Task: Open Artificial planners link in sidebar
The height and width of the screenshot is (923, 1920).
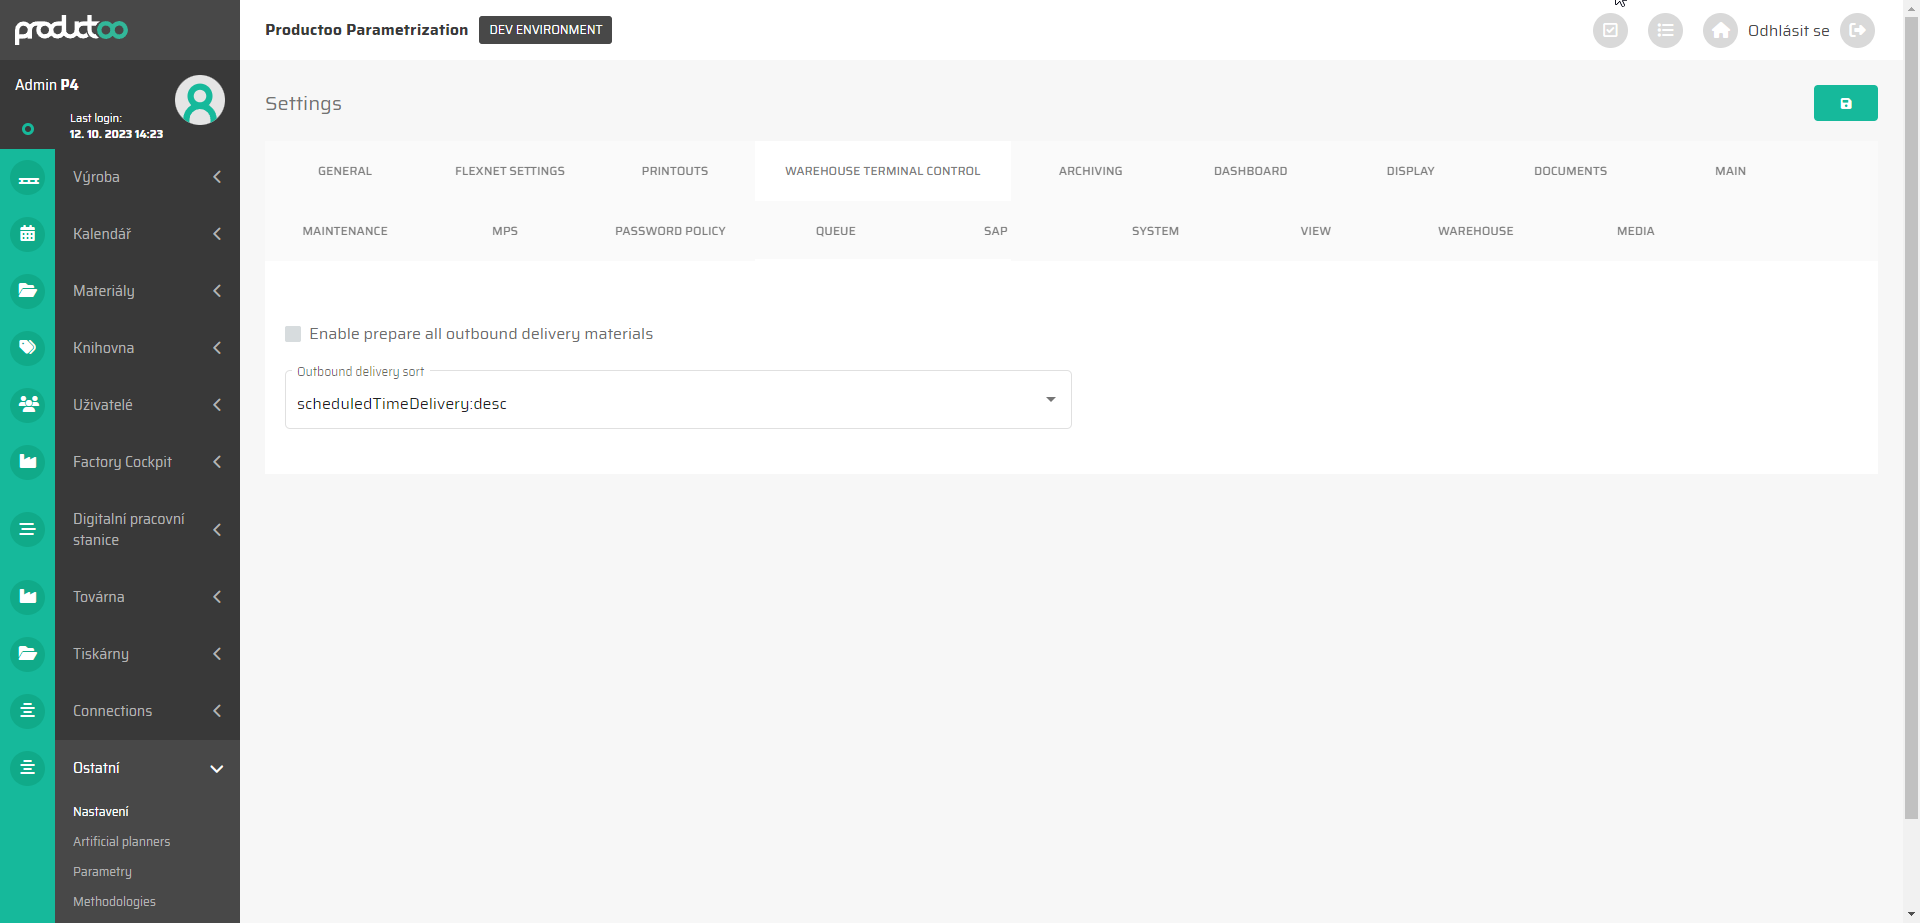Action: coord(122,842)
